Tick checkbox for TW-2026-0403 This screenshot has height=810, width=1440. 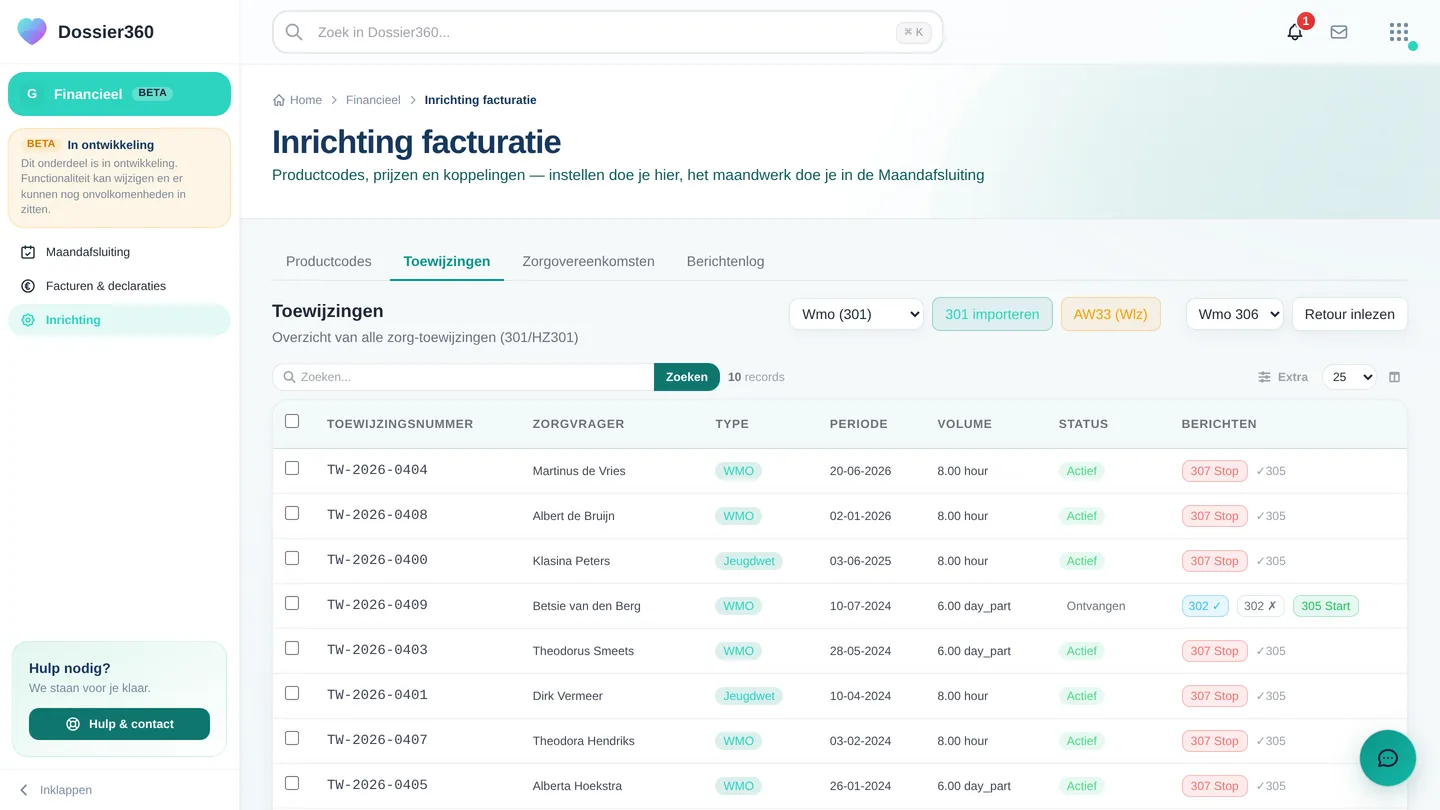(x=292, y=648)
